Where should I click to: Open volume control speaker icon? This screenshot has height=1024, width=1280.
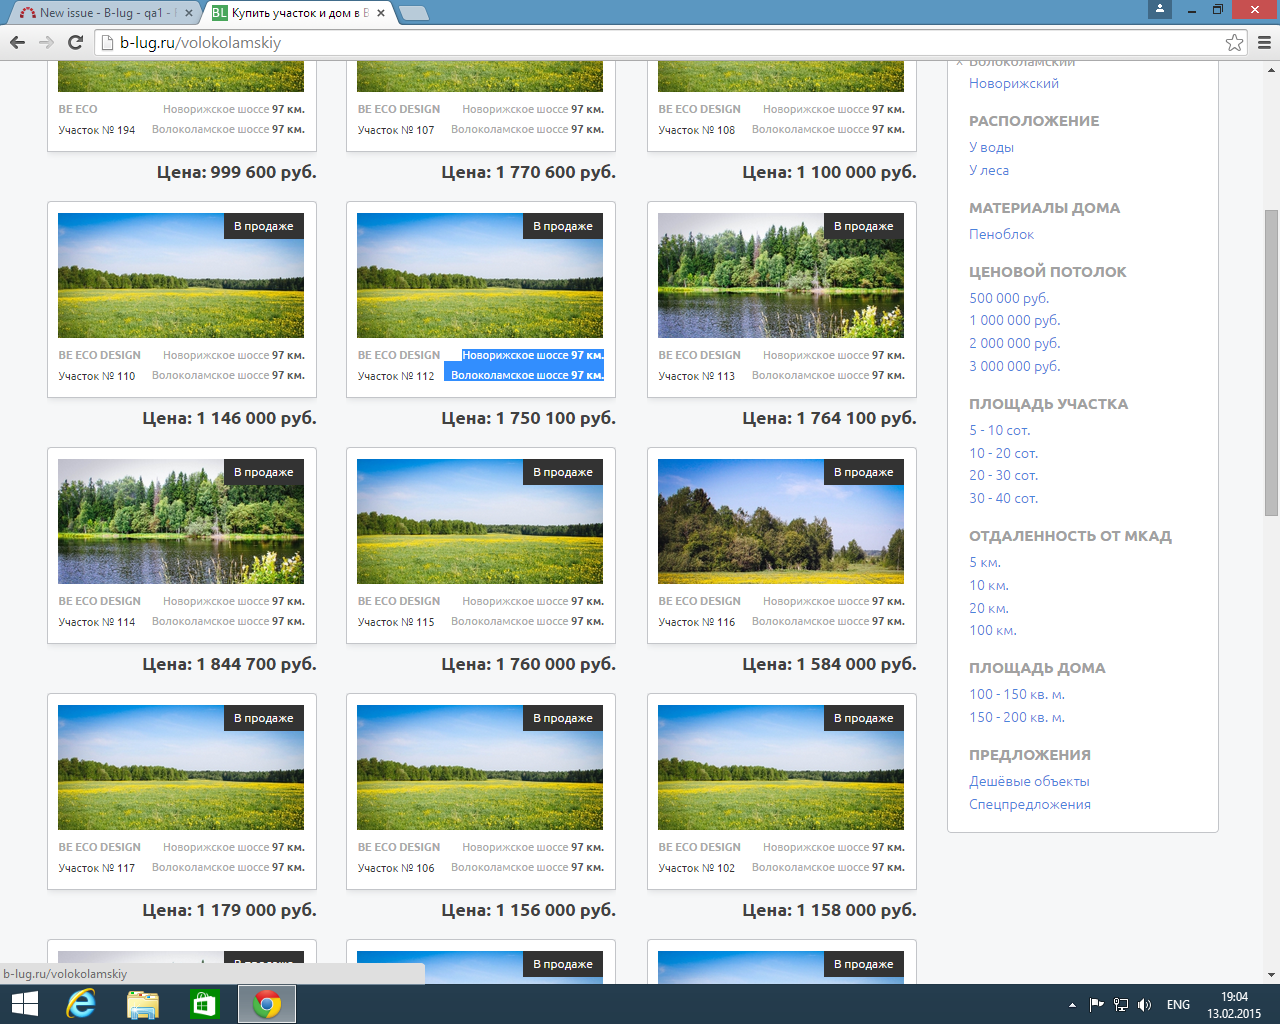click(x=1144, y=1005)
